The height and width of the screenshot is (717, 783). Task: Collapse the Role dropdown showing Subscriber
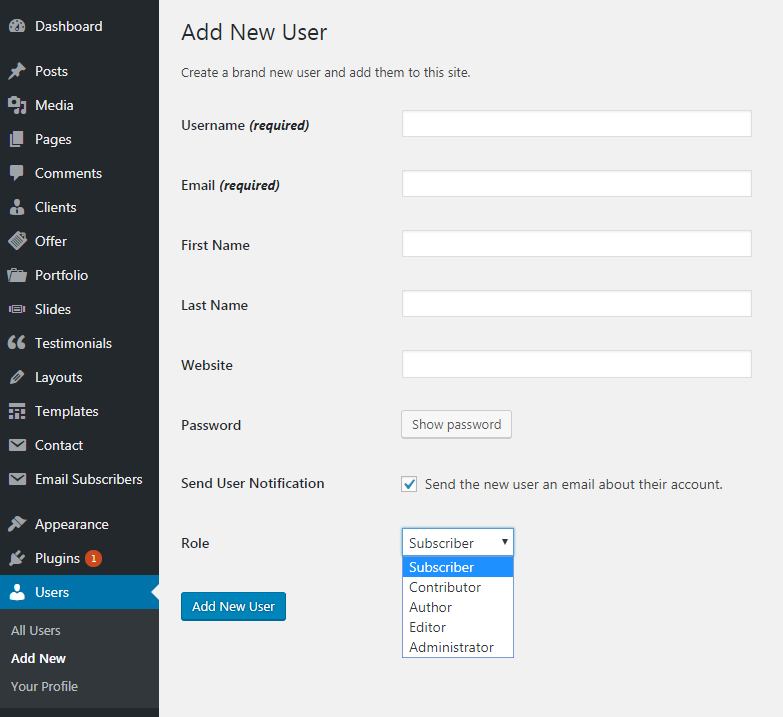[x=457, y=542]
